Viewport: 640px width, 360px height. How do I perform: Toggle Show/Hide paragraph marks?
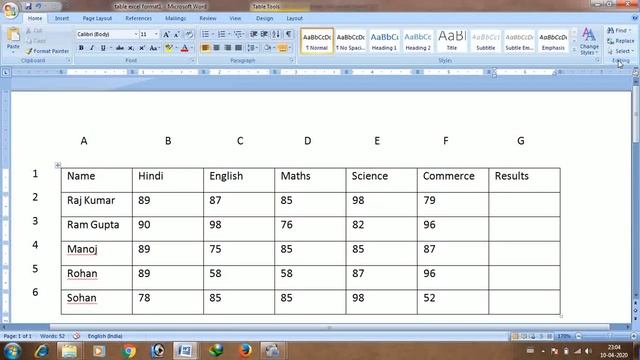click(x=288, y=34)
